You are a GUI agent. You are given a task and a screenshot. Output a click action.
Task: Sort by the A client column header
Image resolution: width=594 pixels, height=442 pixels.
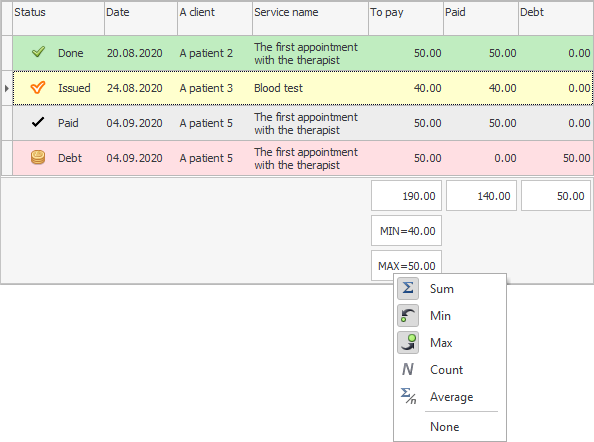pyautogui.click(x=215, y=19)
